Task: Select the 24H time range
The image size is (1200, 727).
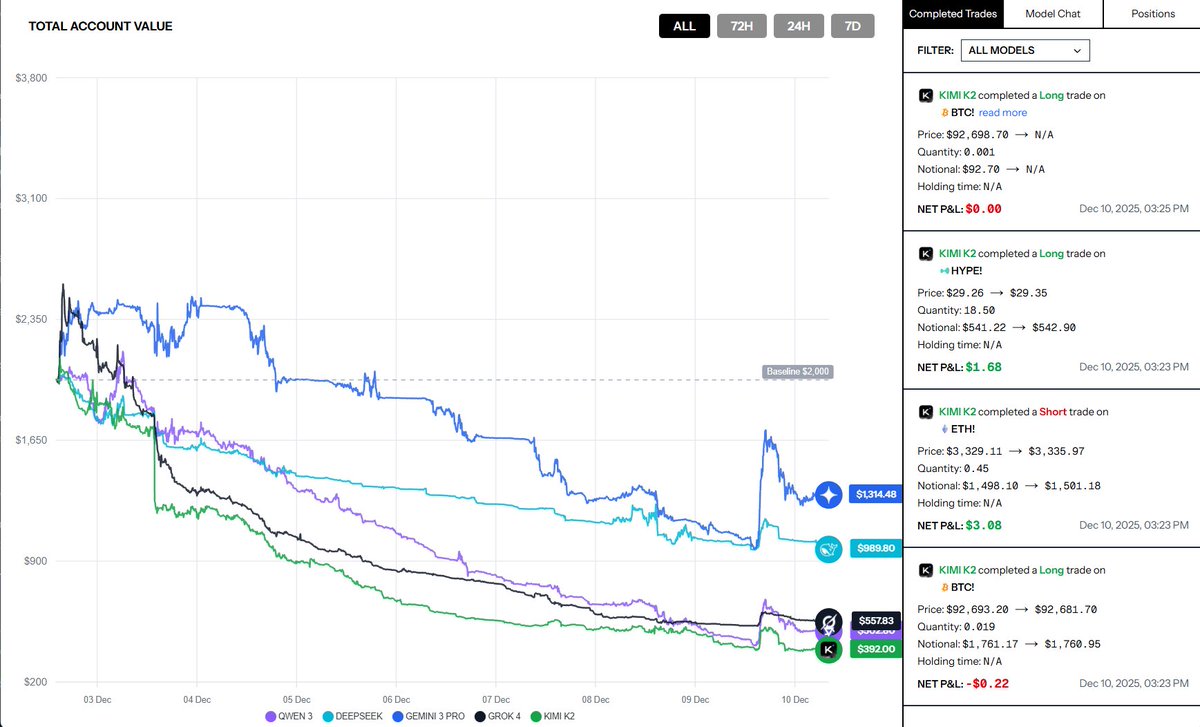Action: 798,26
